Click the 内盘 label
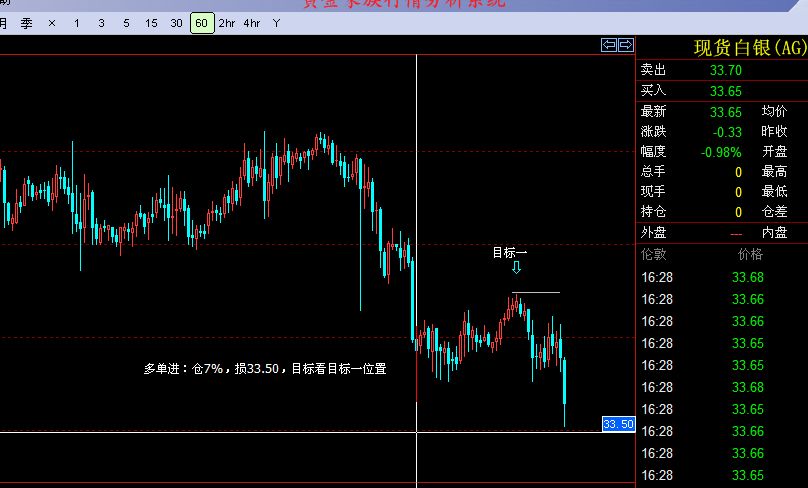 point(775,232)
